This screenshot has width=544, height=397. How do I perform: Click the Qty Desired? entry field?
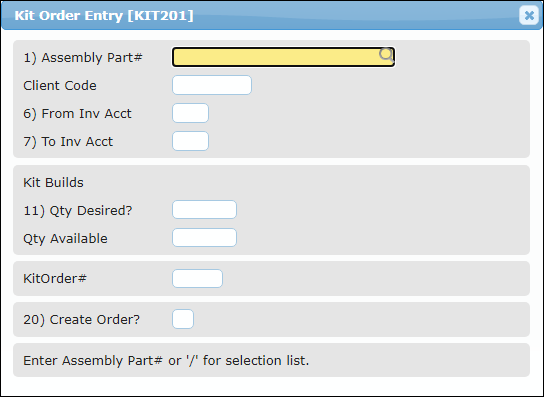point(205,210)
